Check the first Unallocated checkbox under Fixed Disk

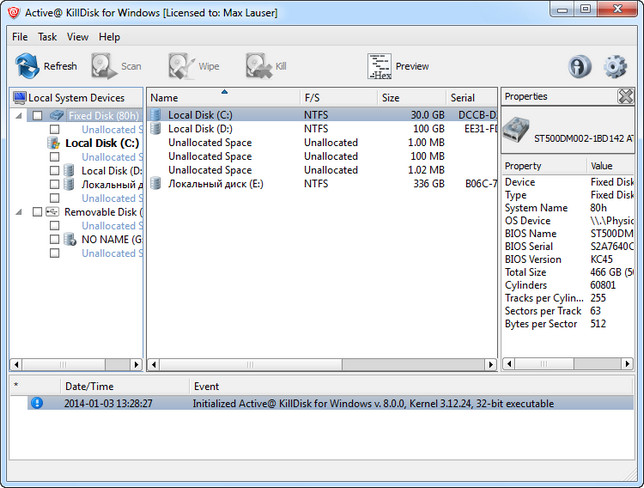(54, 129)
